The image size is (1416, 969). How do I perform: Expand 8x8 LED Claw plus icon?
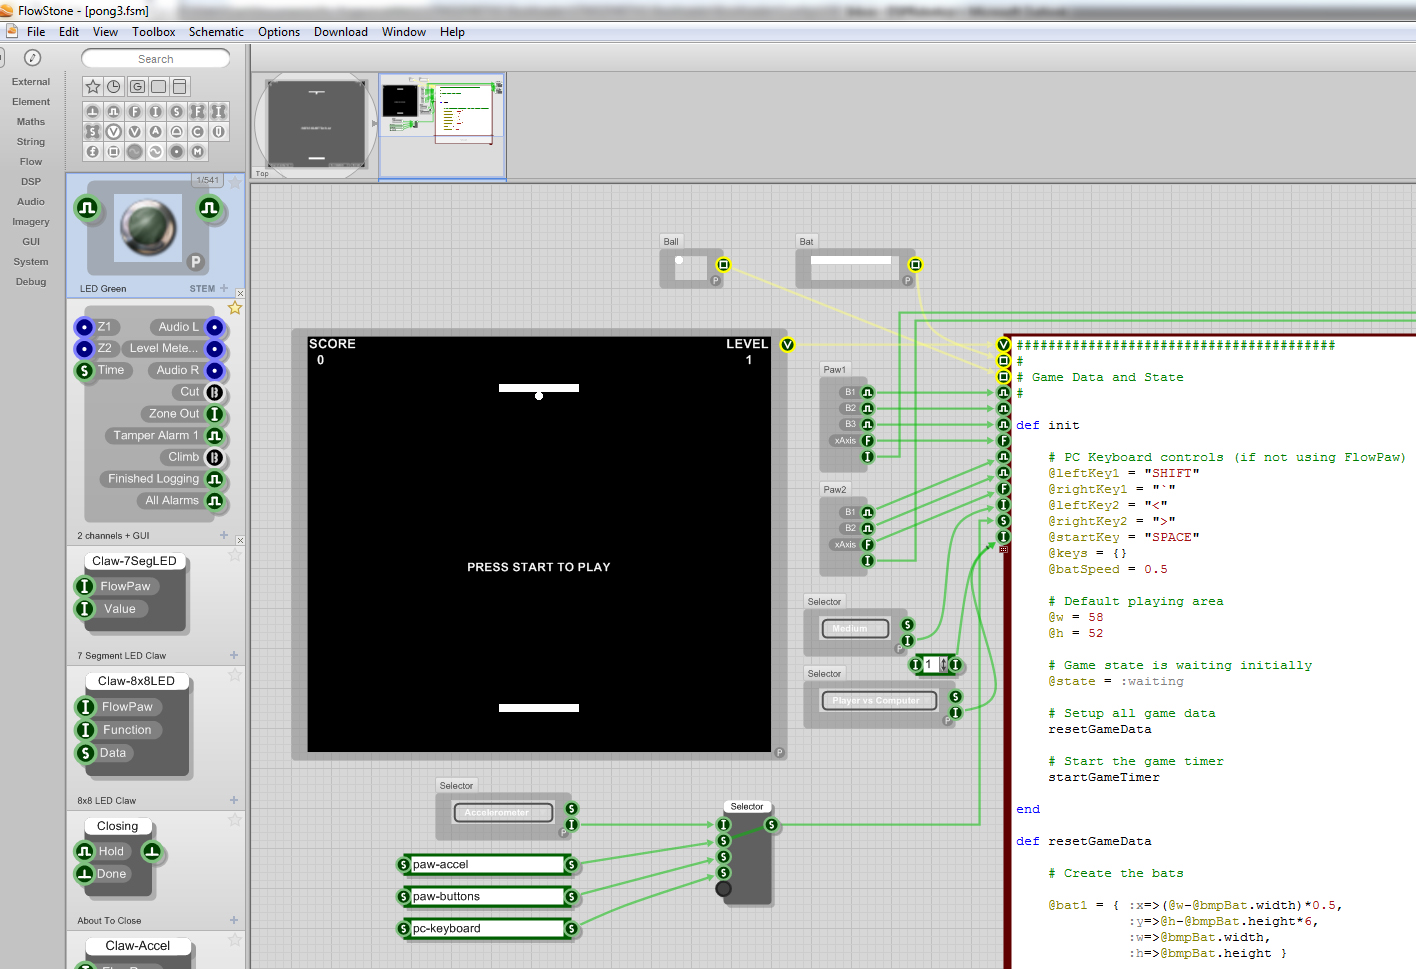(x=234, y=800)
